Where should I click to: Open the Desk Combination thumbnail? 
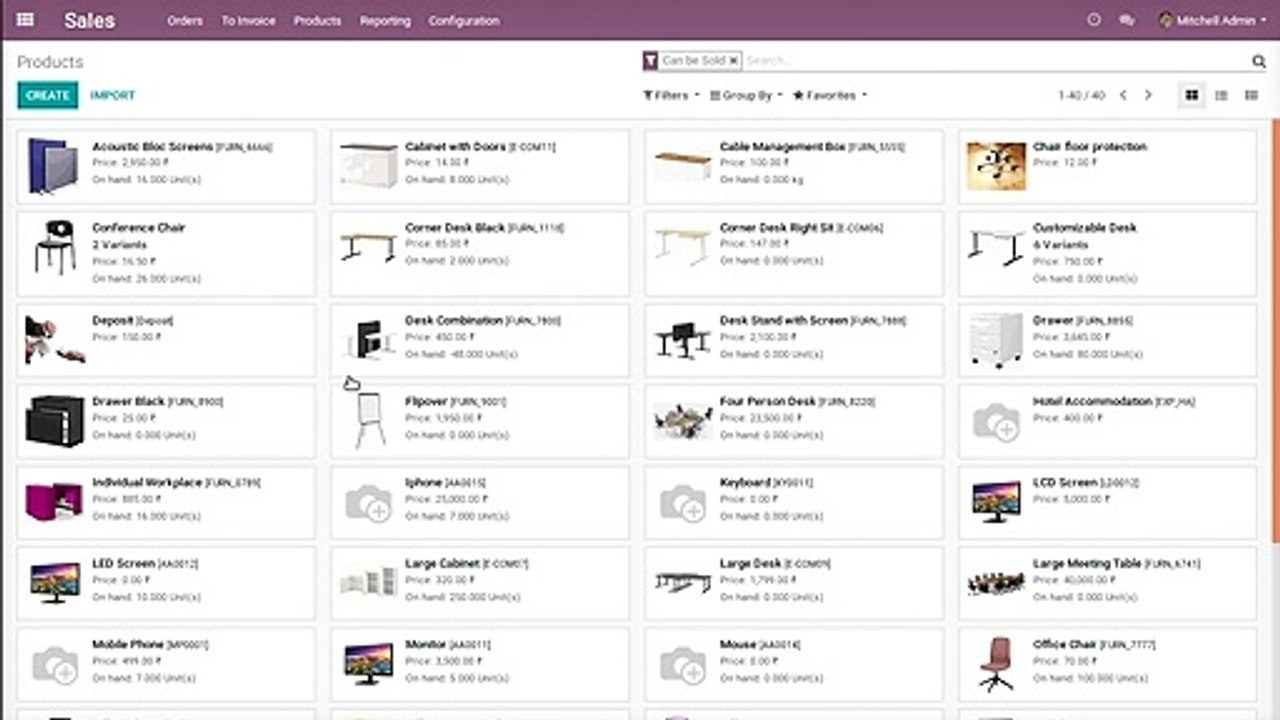pos(368,340)
